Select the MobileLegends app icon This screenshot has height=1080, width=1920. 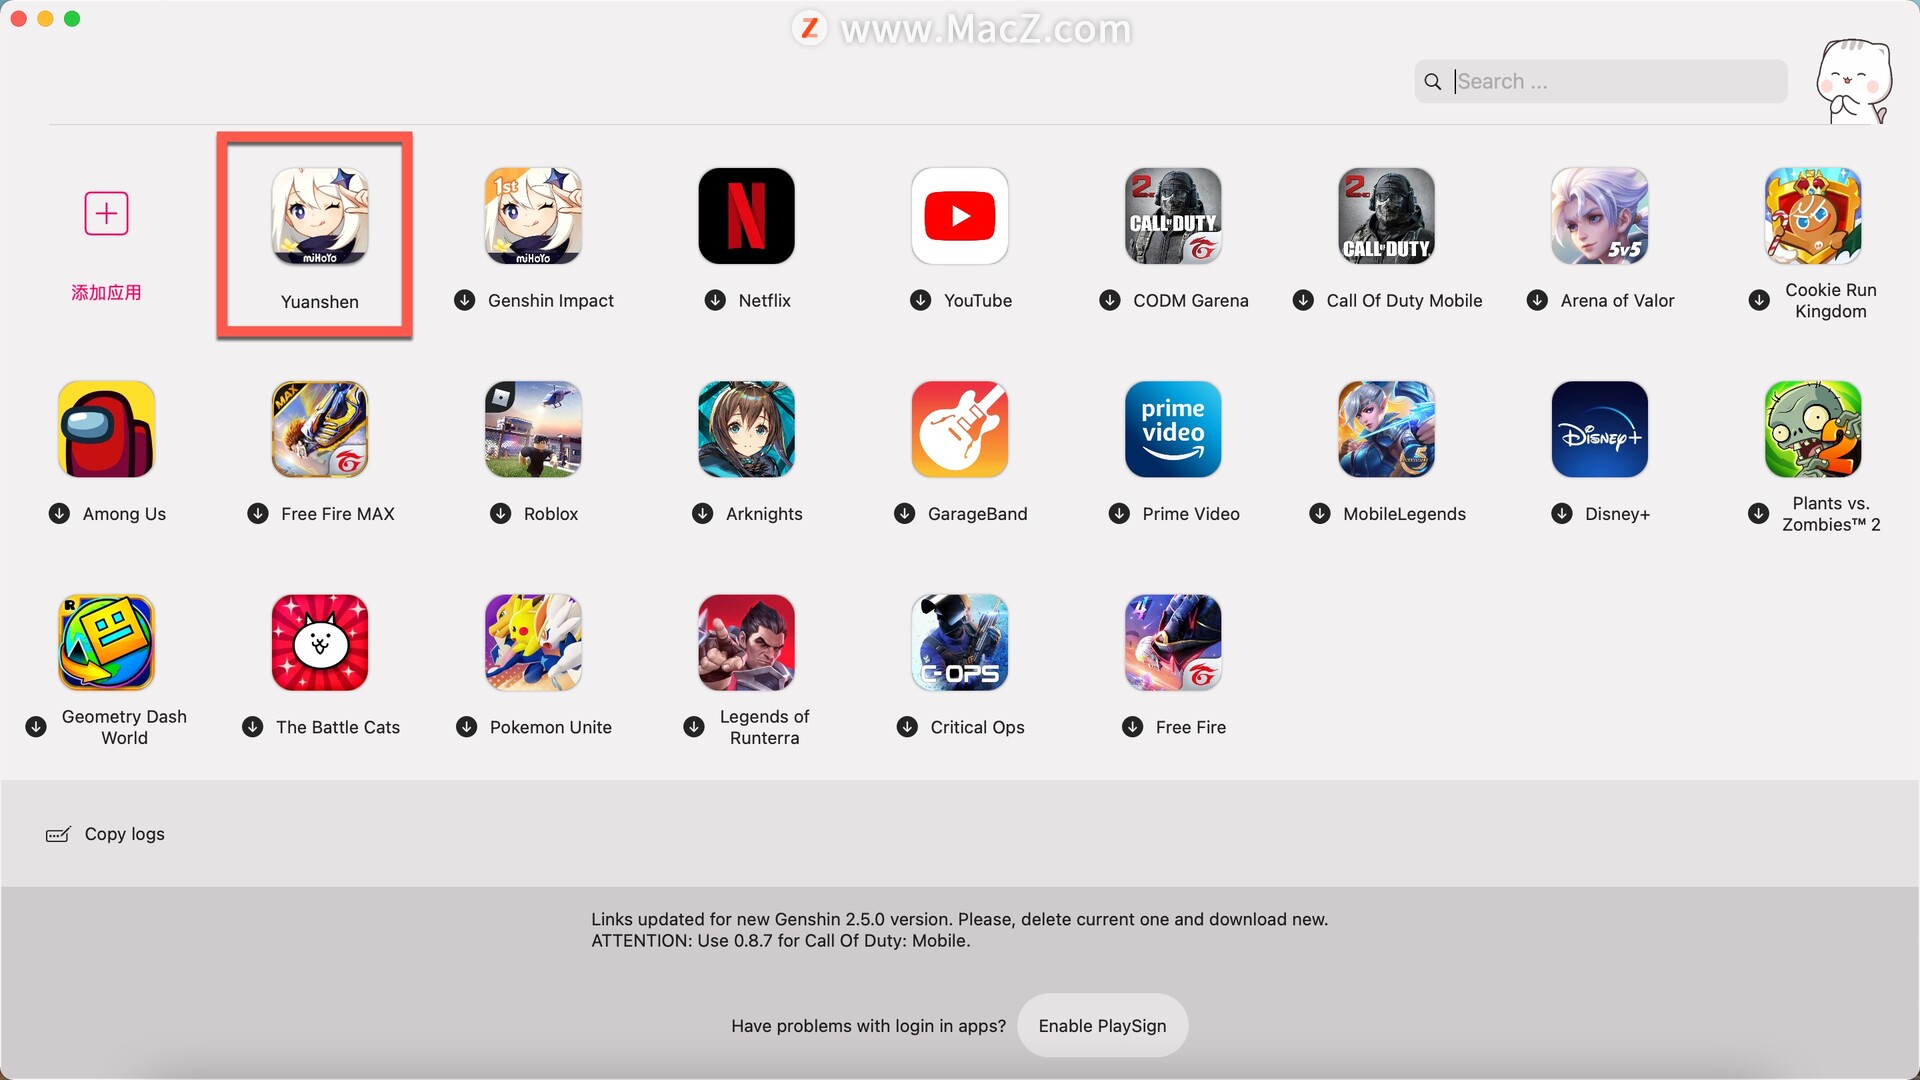pos(1386,429)
